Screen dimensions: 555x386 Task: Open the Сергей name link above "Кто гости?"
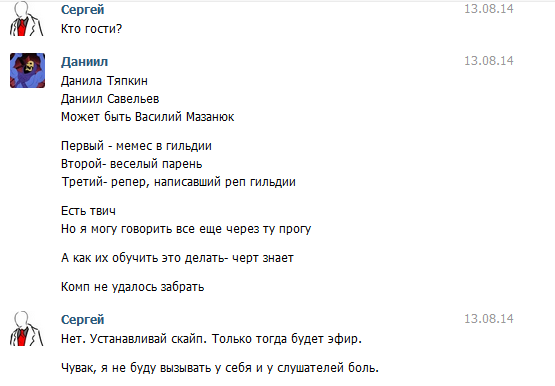[x=82, y=10]
